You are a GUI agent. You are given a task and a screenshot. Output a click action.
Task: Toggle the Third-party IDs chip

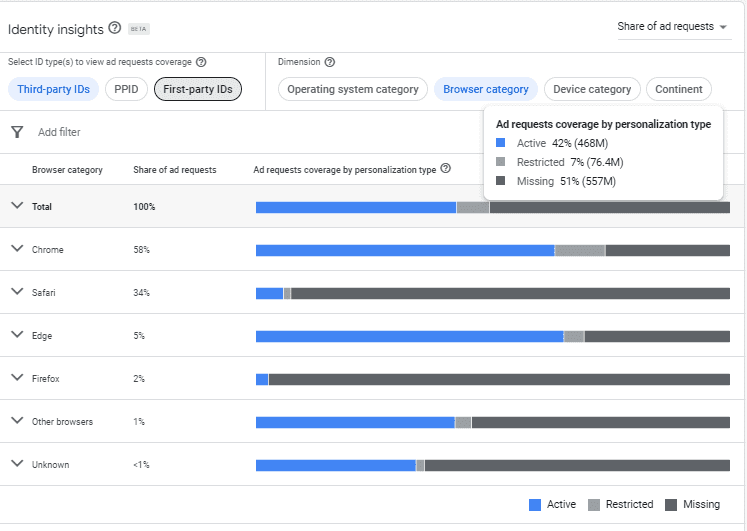click(53, 89)
